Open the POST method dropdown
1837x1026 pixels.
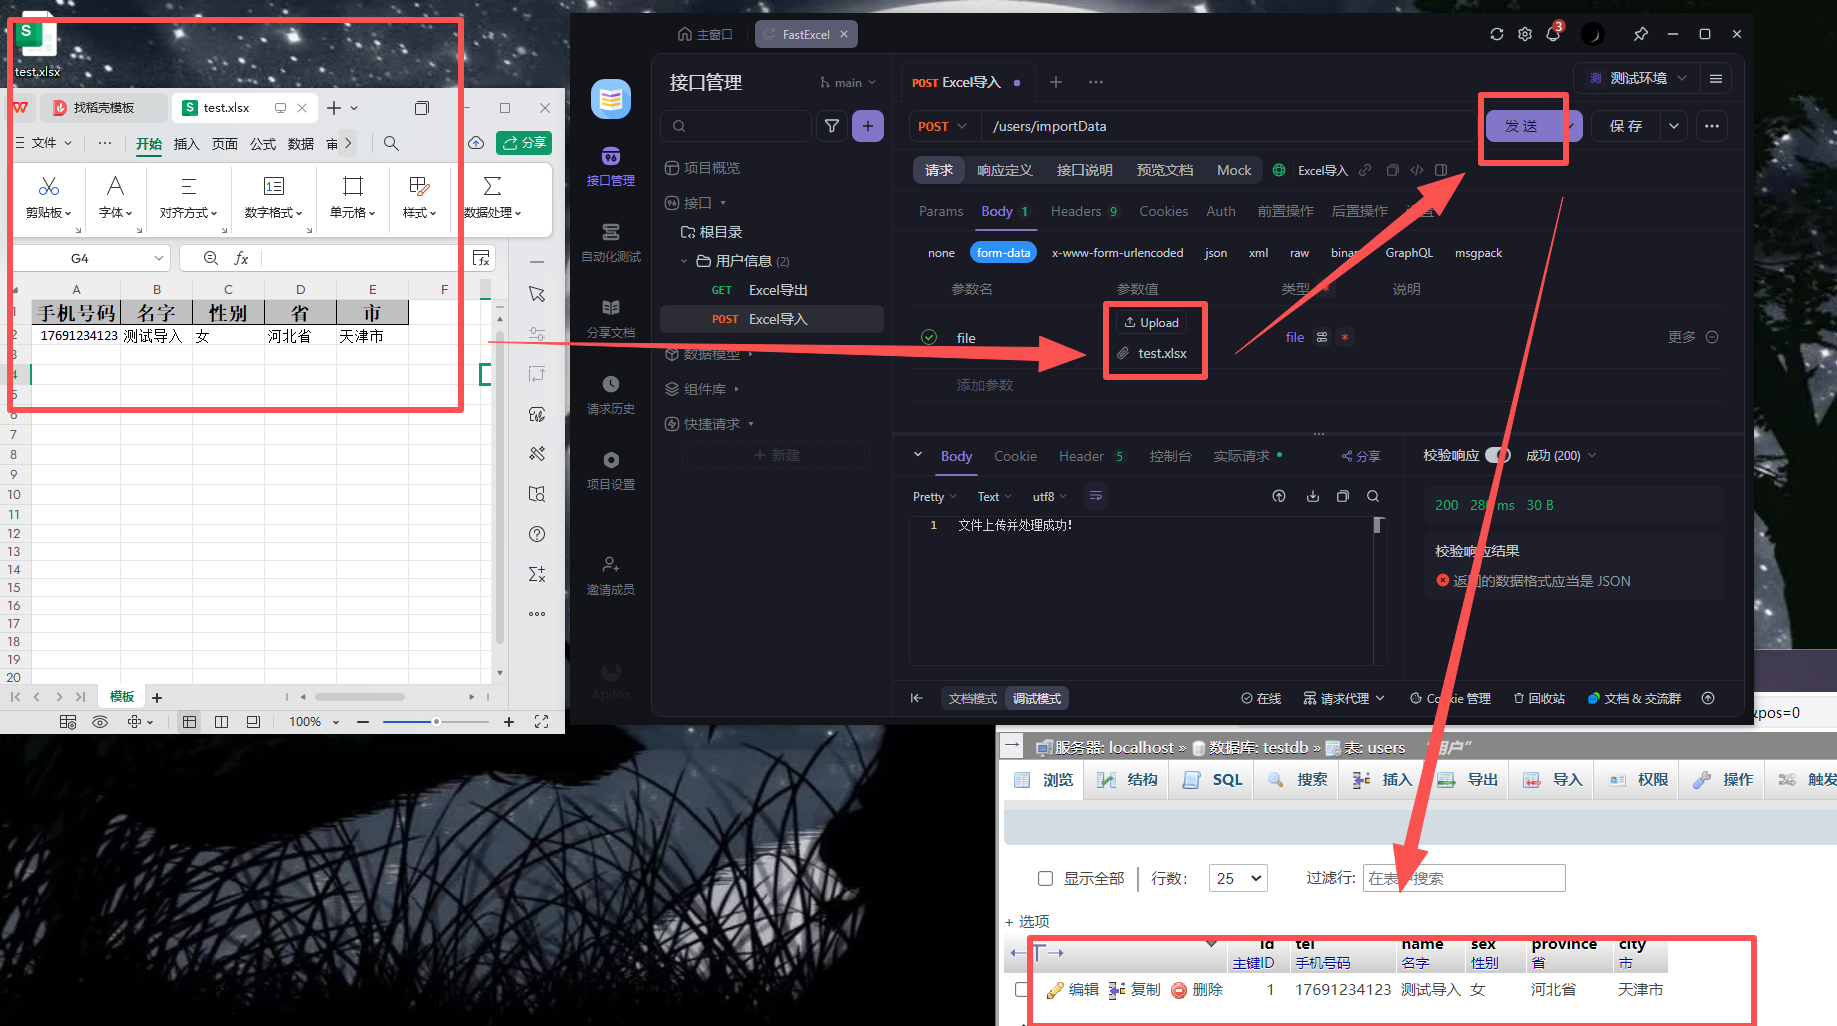tap(942, 126)
